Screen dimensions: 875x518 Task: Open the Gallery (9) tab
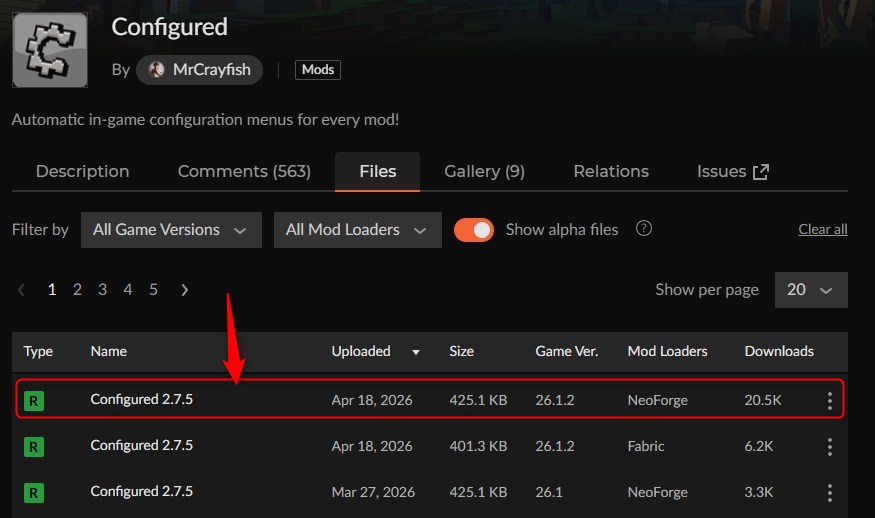pos(484,171)
